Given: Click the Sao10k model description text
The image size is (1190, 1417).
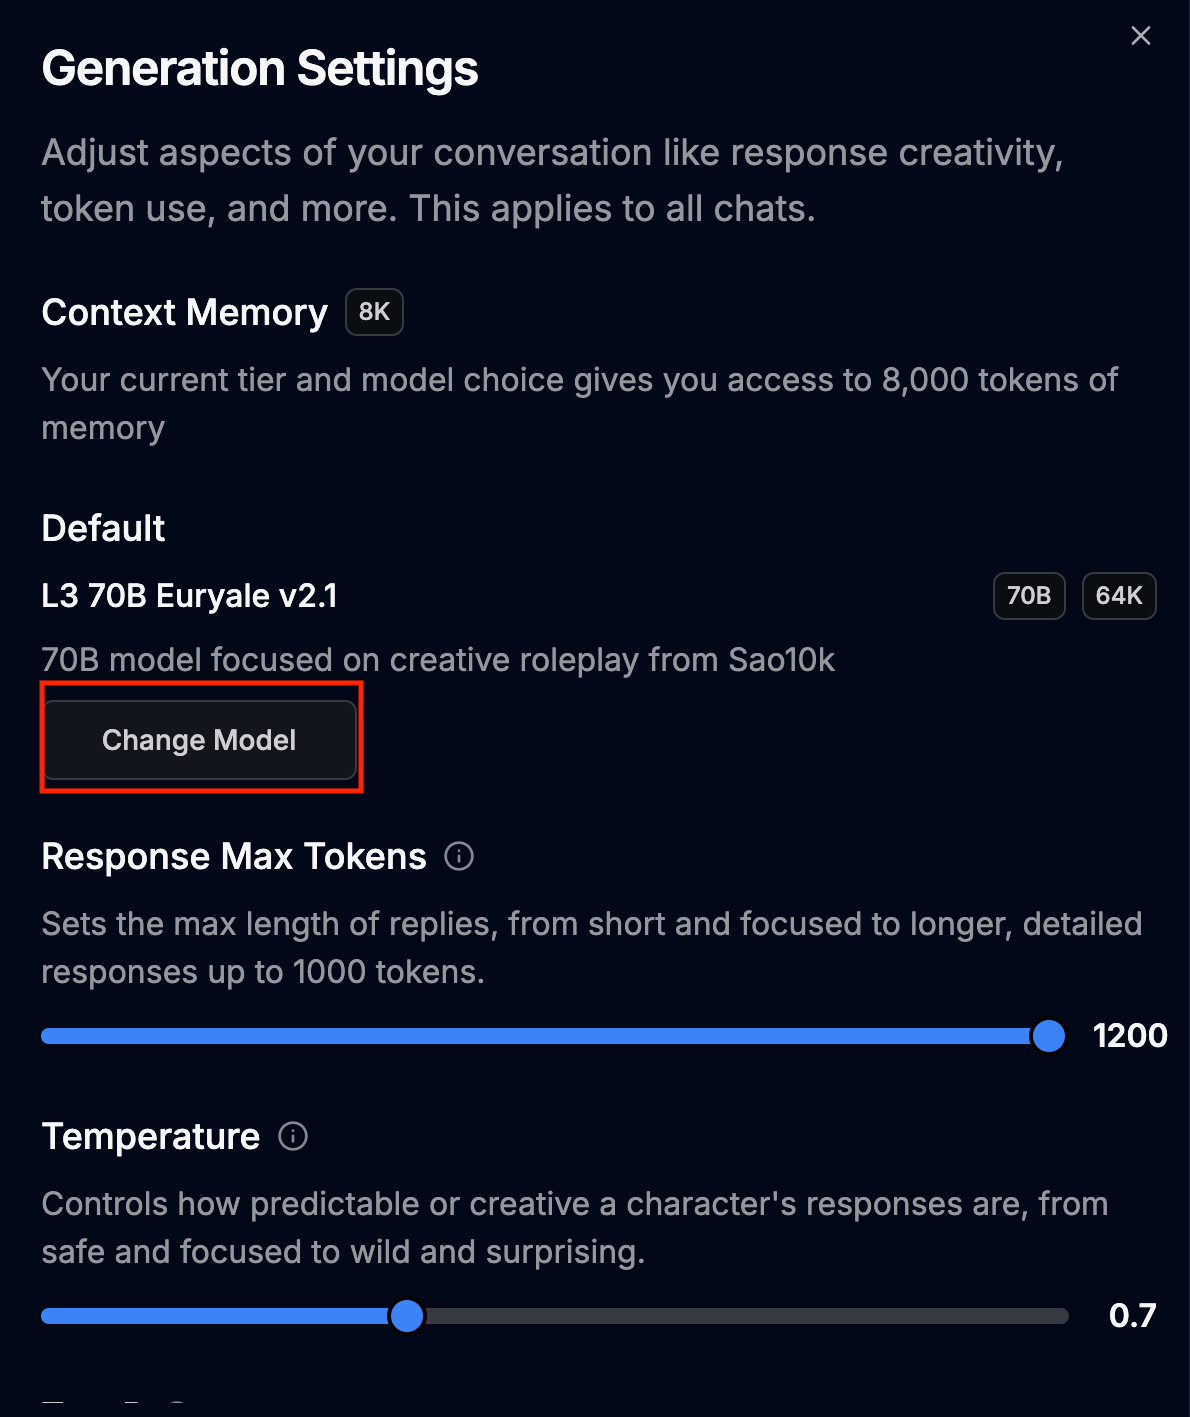Looking at the screenshot, I should point(438,660).
